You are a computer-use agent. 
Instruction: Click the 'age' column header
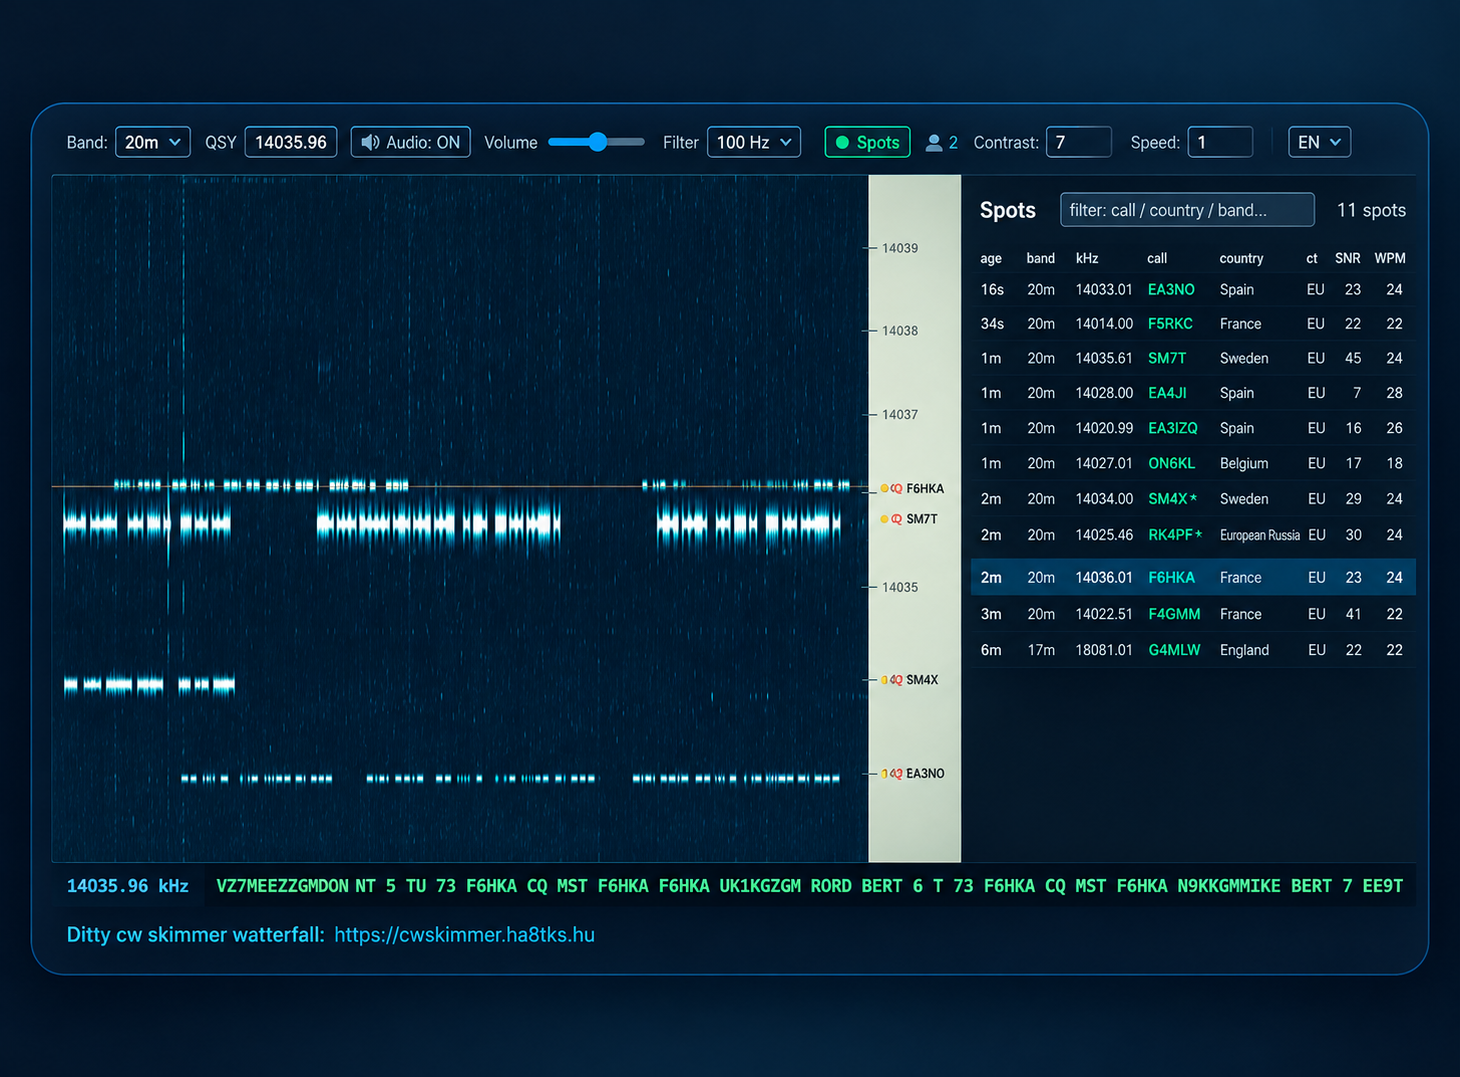coord(991,258)
